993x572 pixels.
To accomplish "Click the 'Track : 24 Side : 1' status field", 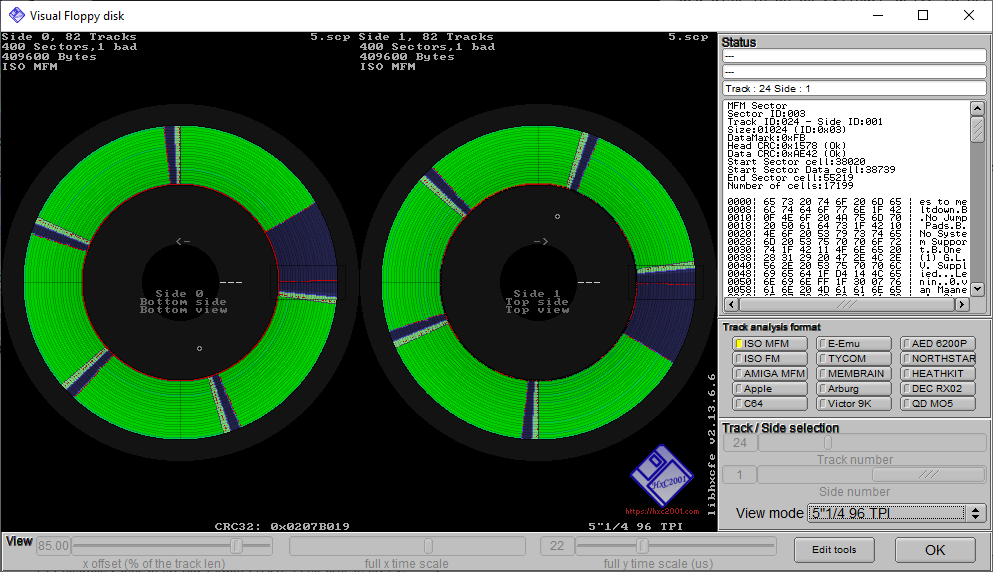I will coord(854,88).
